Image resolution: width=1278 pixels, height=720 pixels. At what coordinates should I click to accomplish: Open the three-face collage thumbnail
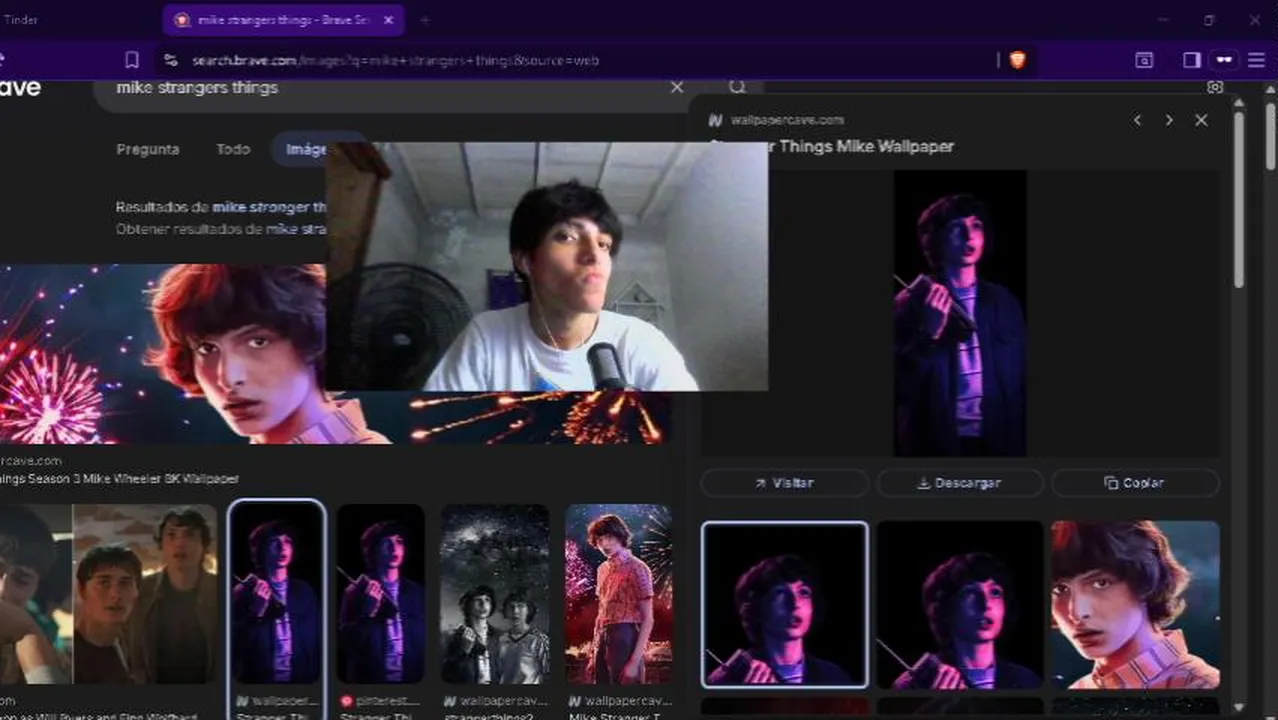(x=108, y=593)
